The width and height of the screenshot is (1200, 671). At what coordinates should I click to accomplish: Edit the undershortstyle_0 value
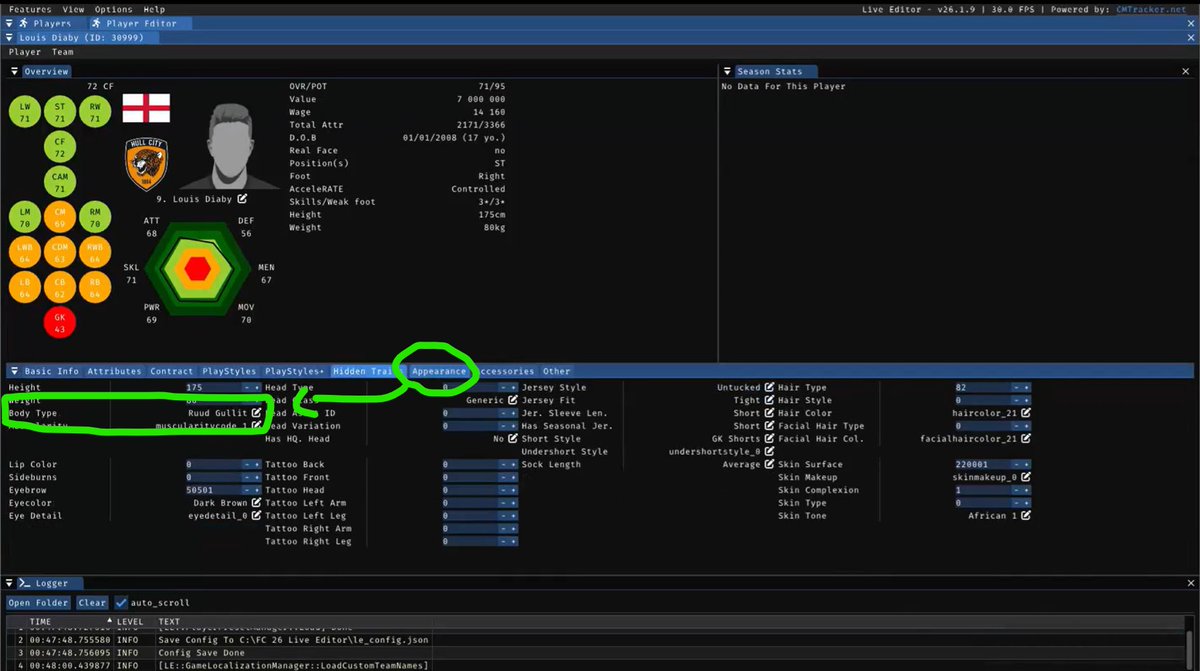point(769,452)
